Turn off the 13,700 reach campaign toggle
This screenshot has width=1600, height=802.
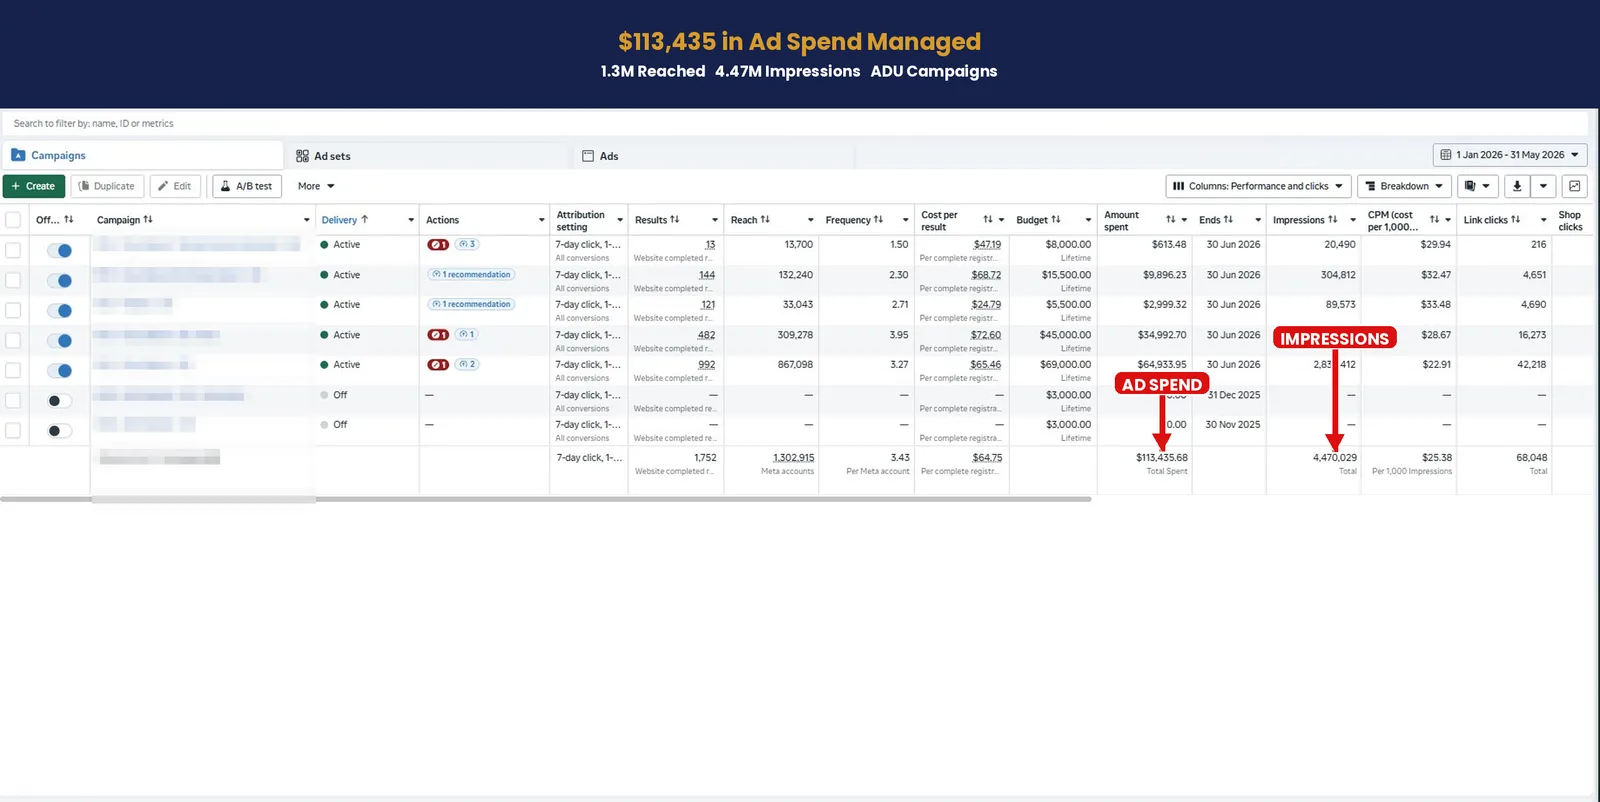tap(60, 251)
